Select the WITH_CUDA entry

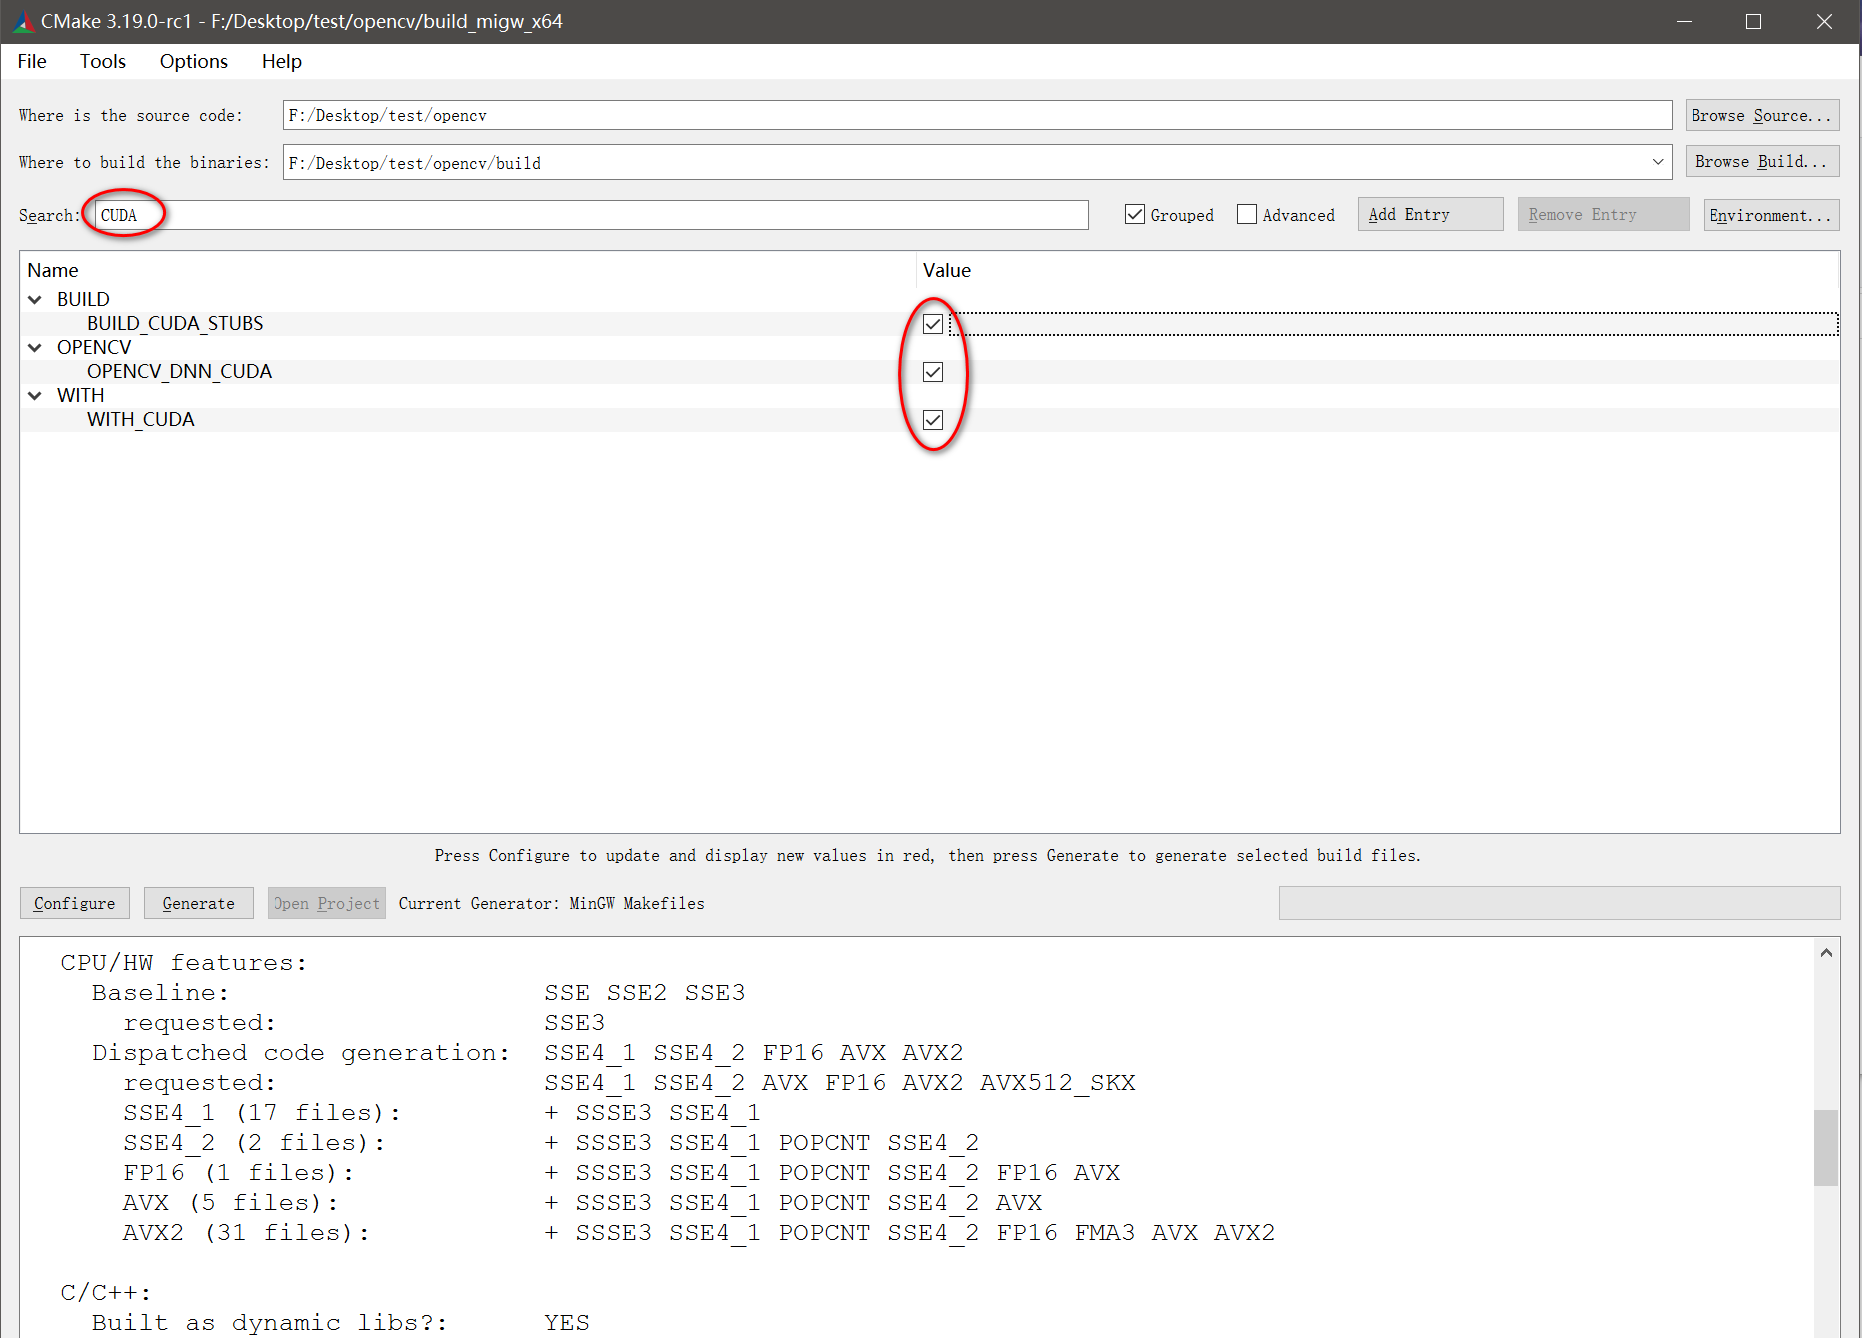pos(141,419)
